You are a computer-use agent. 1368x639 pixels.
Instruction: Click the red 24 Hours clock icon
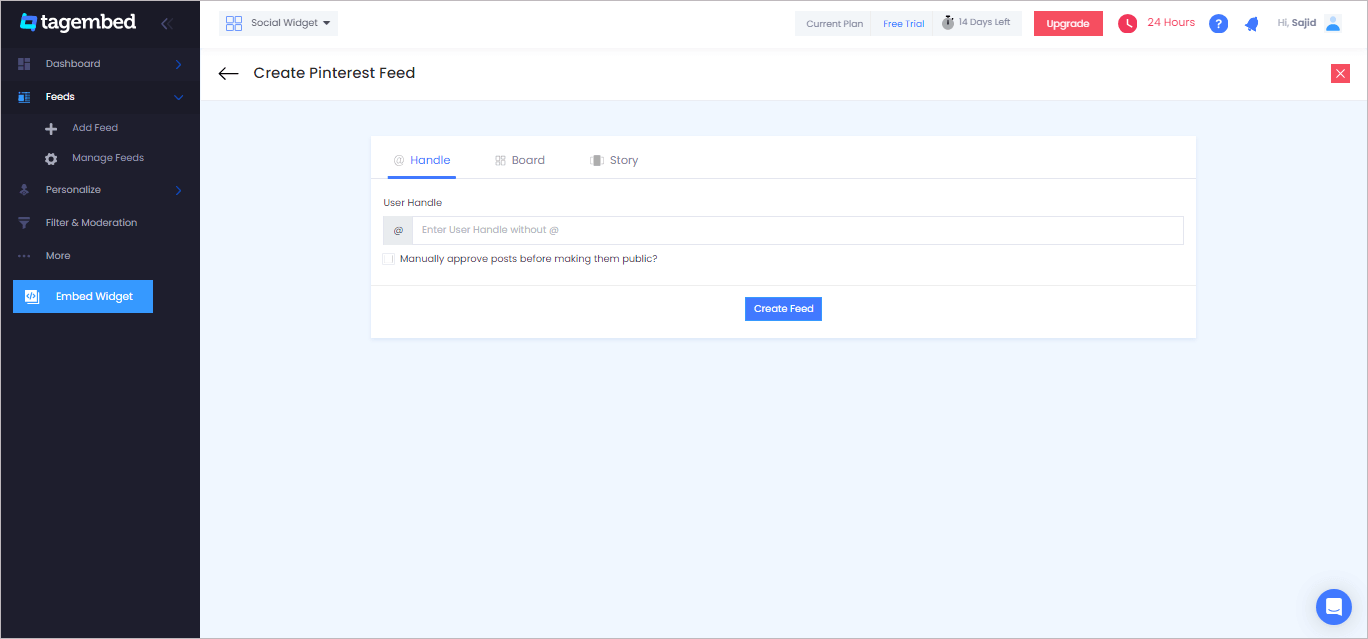click(x=1127, y=23)
